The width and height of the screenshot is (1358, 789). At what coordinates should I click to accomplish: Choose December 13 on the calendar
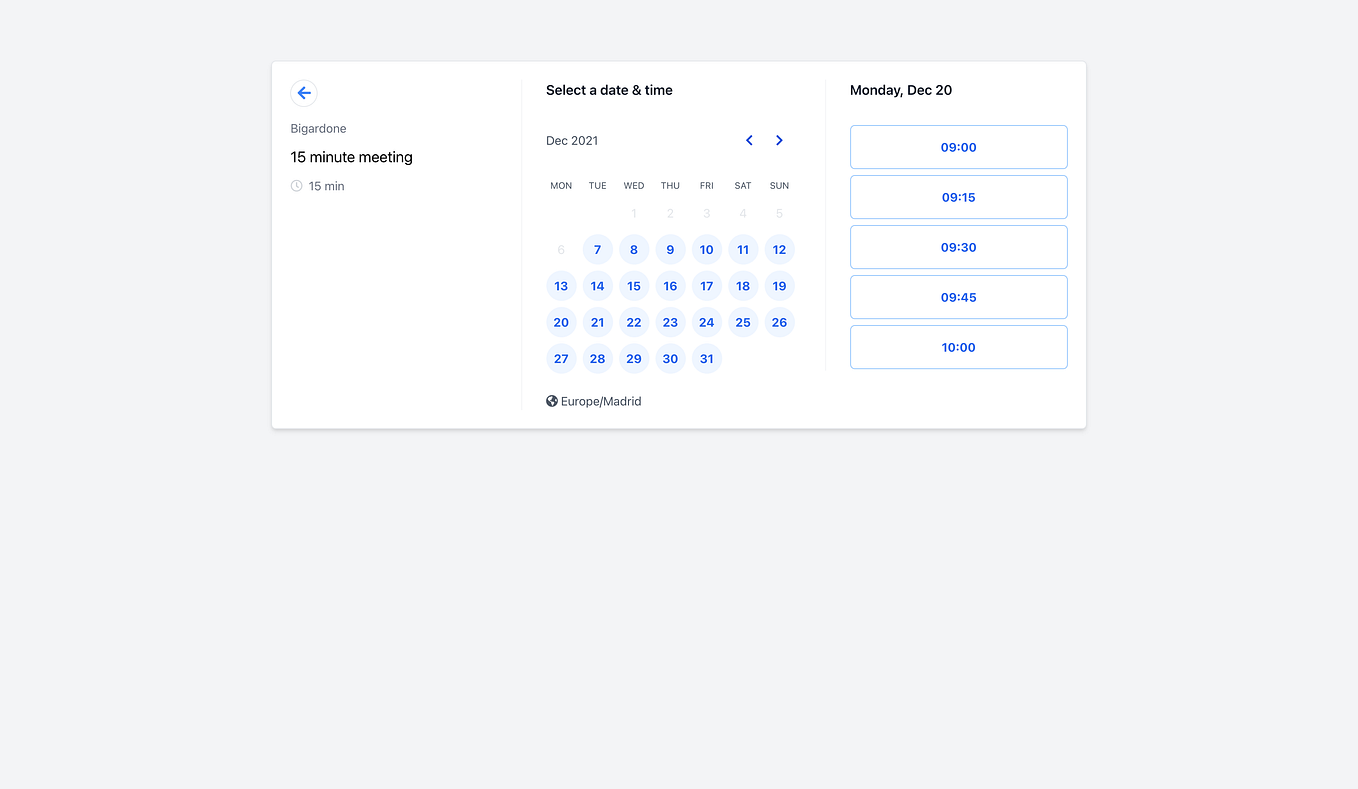pyautogui.click(x=561, y=285)
